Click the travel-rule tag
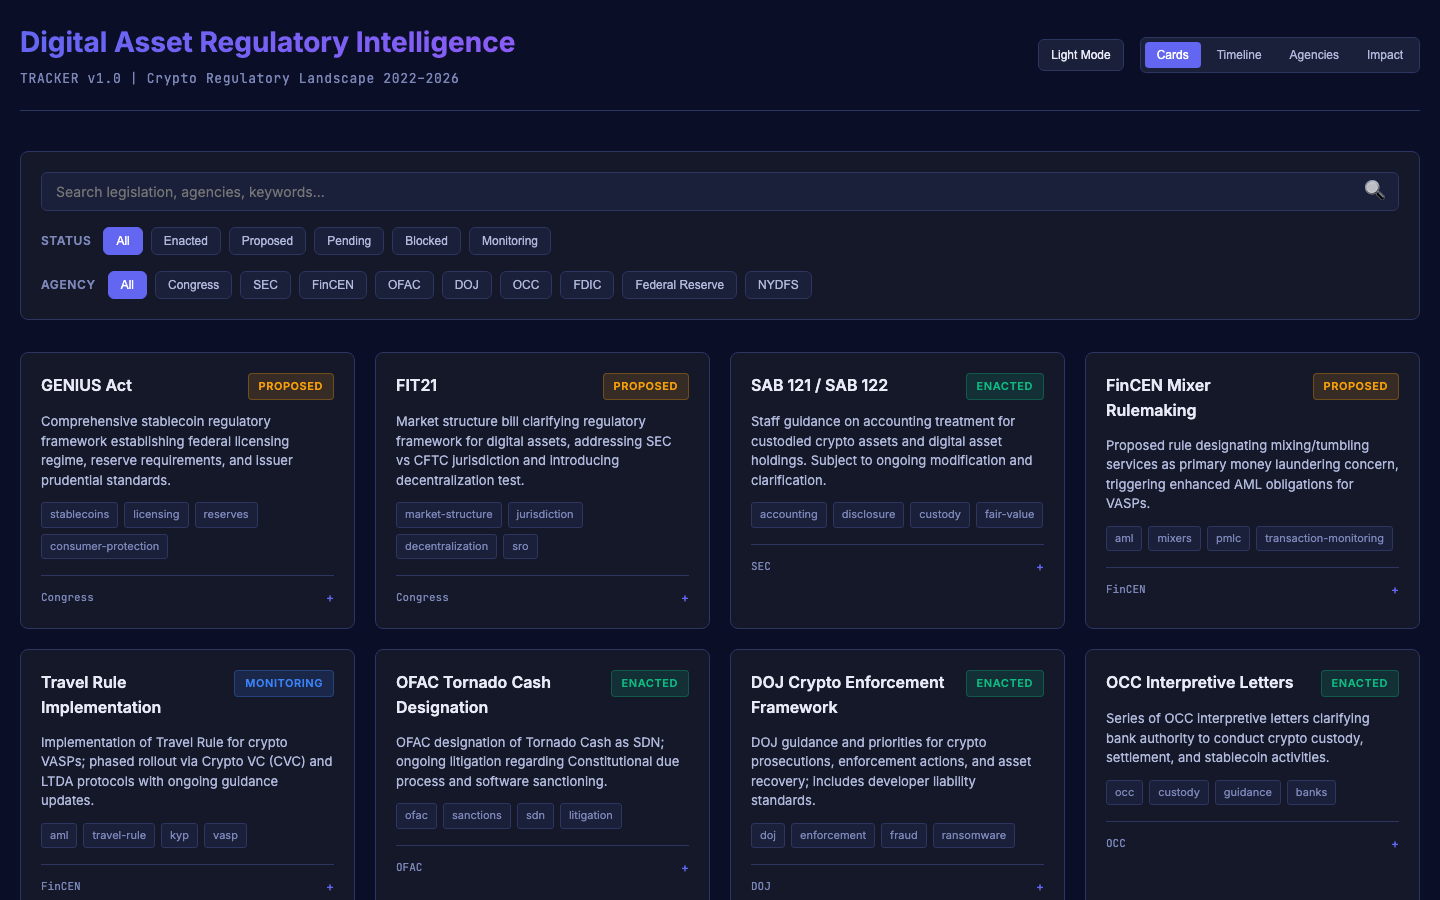 [x=119, y=836]
